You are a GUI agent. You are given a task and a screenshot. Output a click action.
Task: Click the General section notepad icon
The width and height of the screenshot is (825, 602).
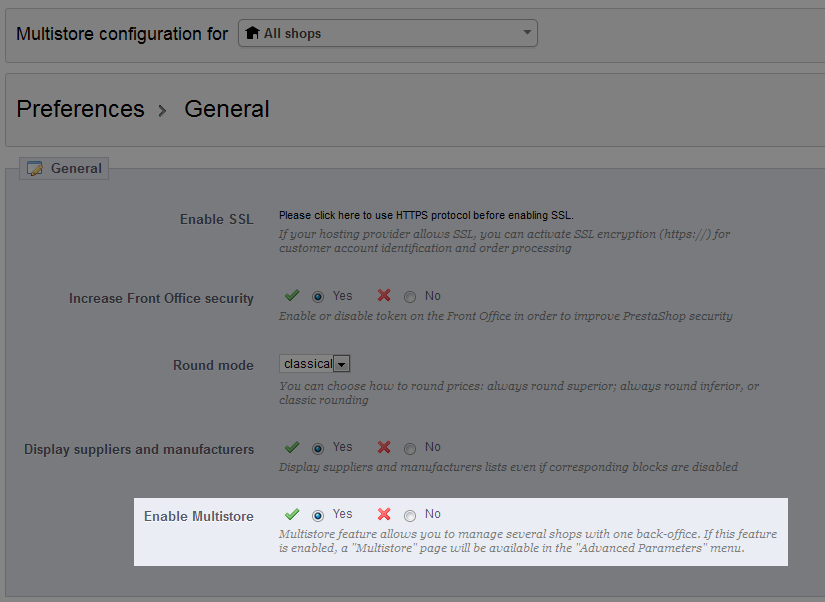(35, 169)
